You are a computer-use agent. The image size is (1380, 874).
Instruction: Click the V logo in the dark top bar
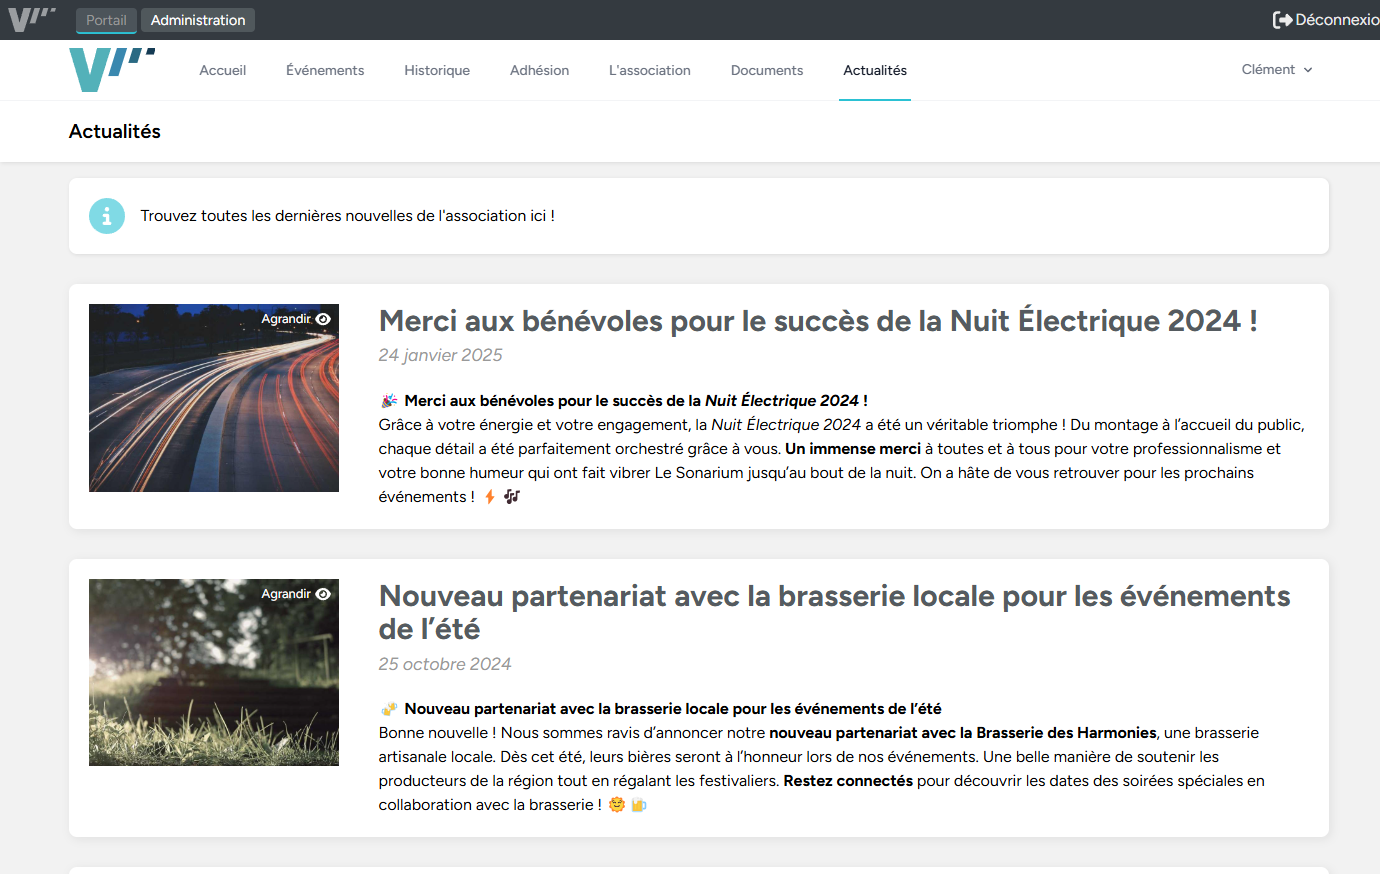click(31, 18)
